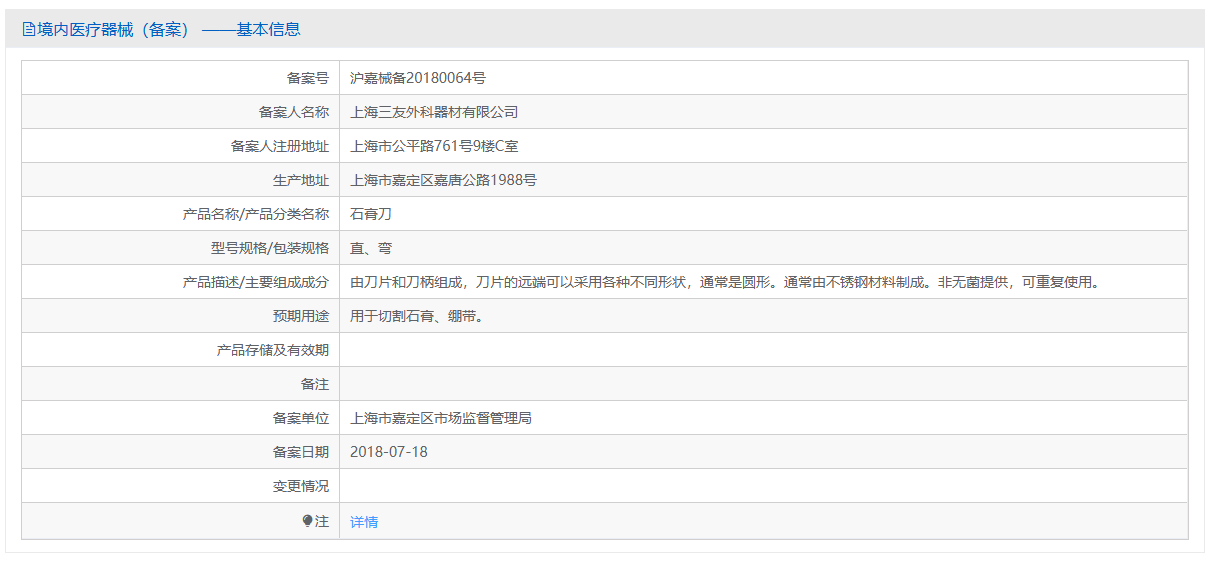Screen dimensions: 1214x561
Task: Click the 变更情况 row label
Action: tap(301, 486)
